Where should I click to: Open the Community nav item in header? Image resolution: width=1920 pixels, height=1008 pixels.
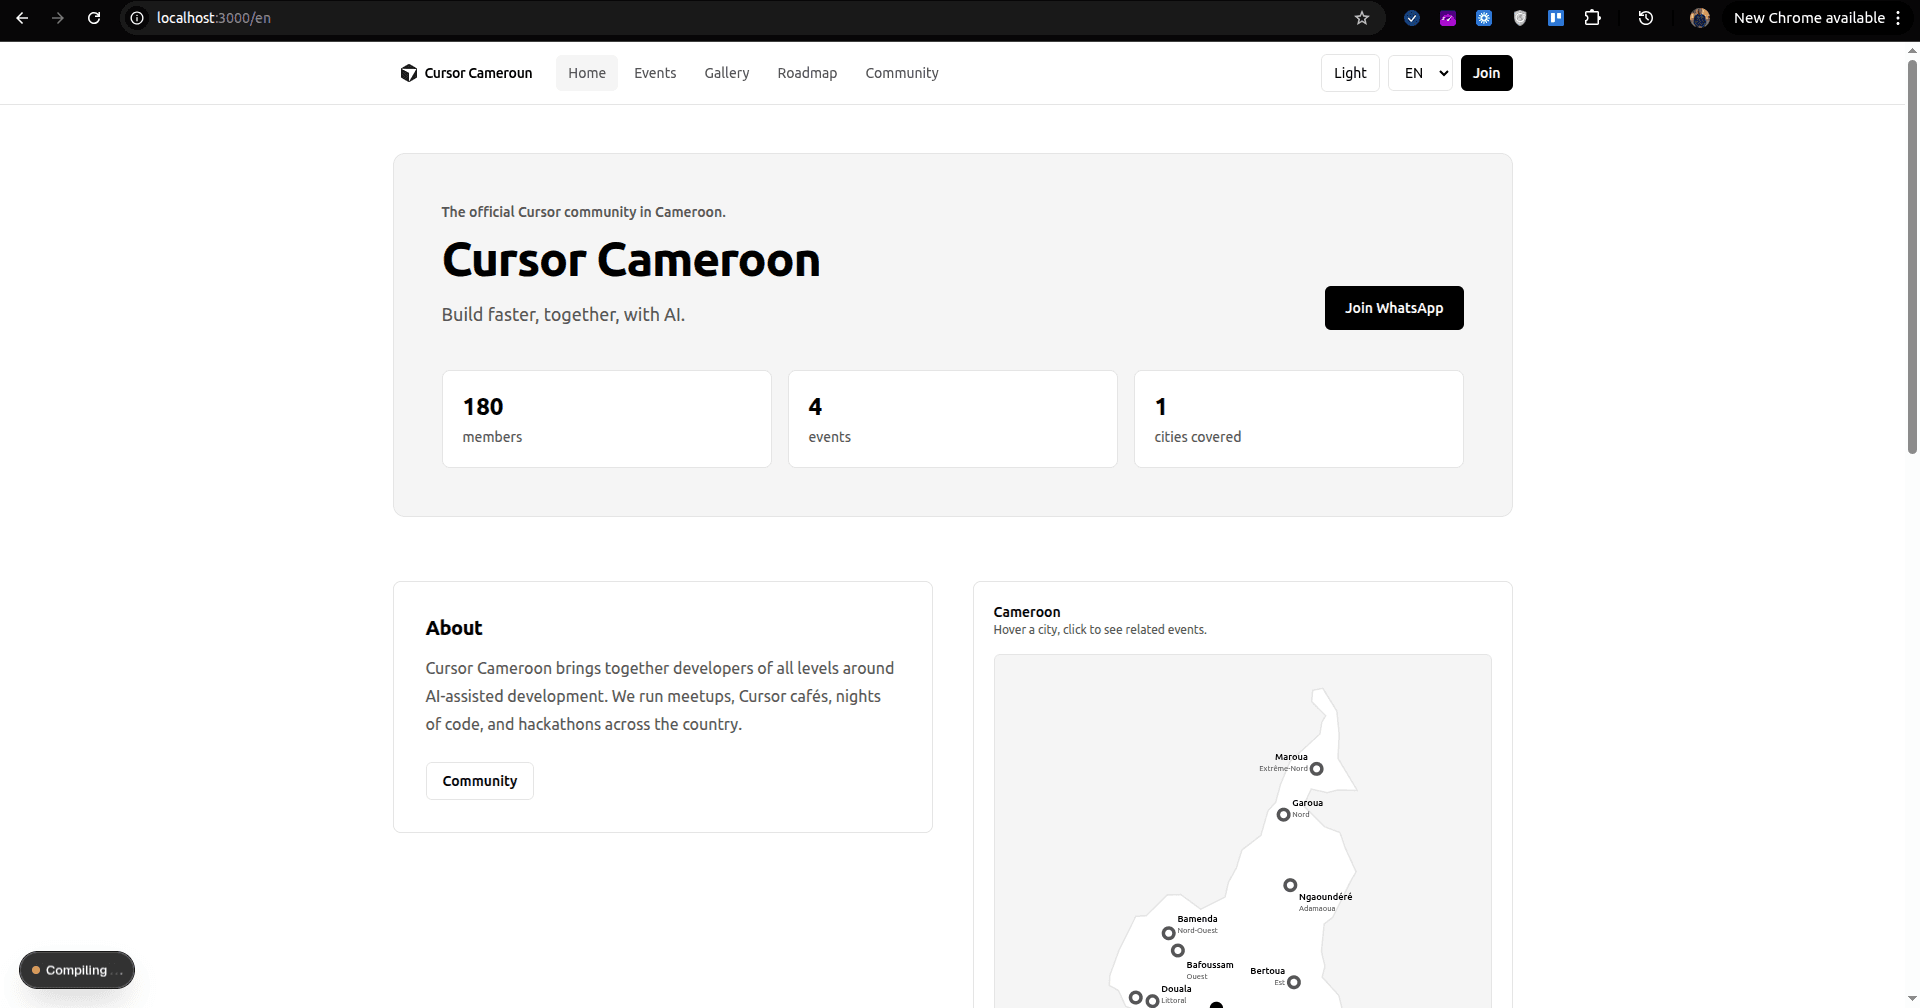(x=902, y=73)
